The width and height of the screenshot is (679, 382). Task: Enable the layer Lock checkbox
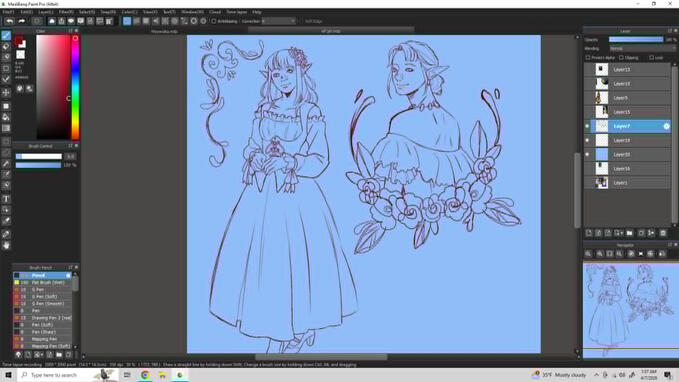[x=652, y=57]
